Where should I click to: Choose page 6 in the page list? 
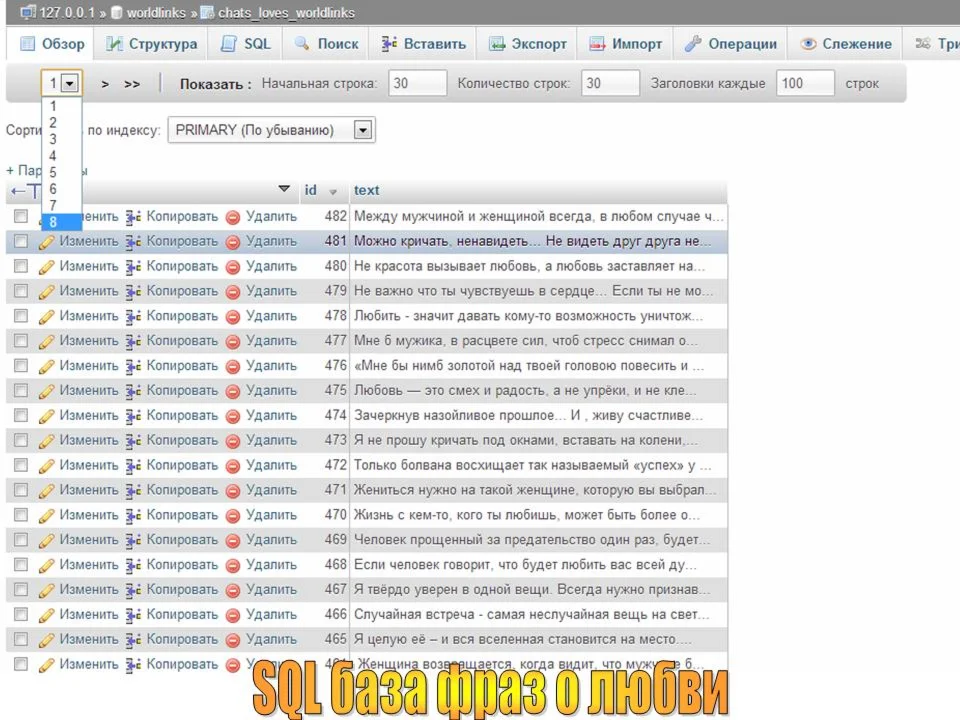[61, 189]
